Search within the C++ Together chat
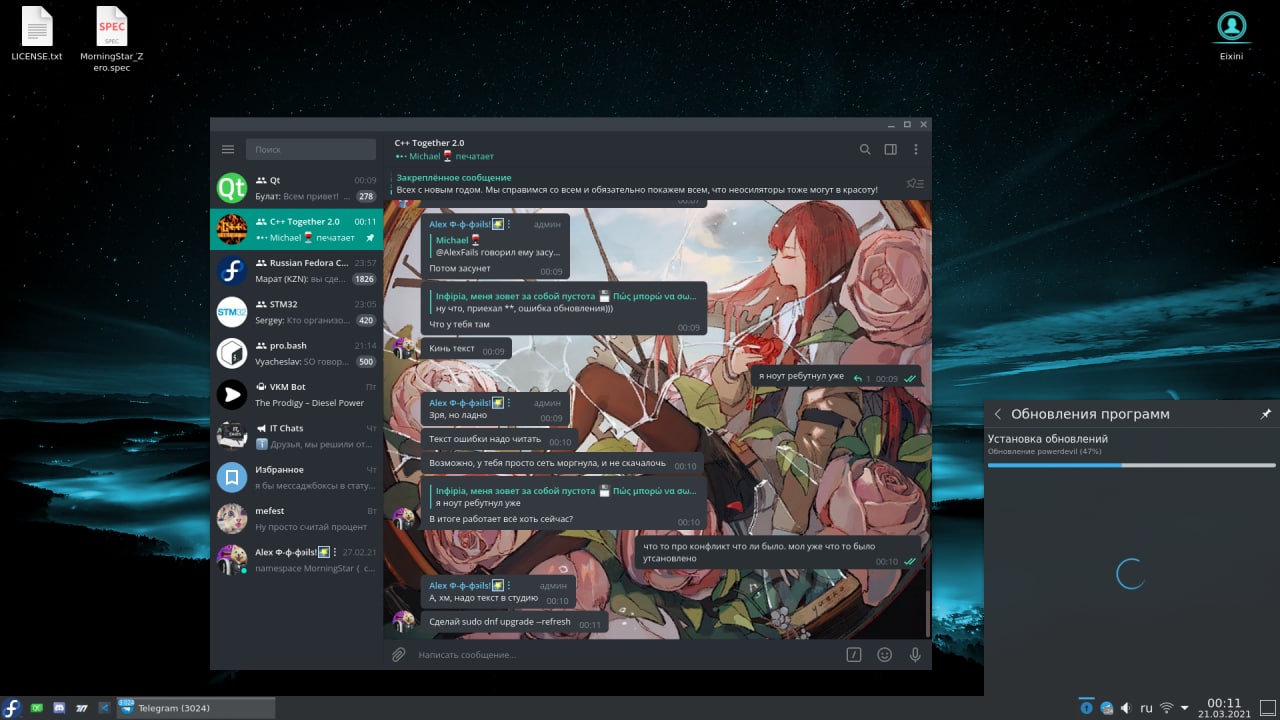Image resolution: width=1280 pixels, height=720 pixels. pos(865,149)
